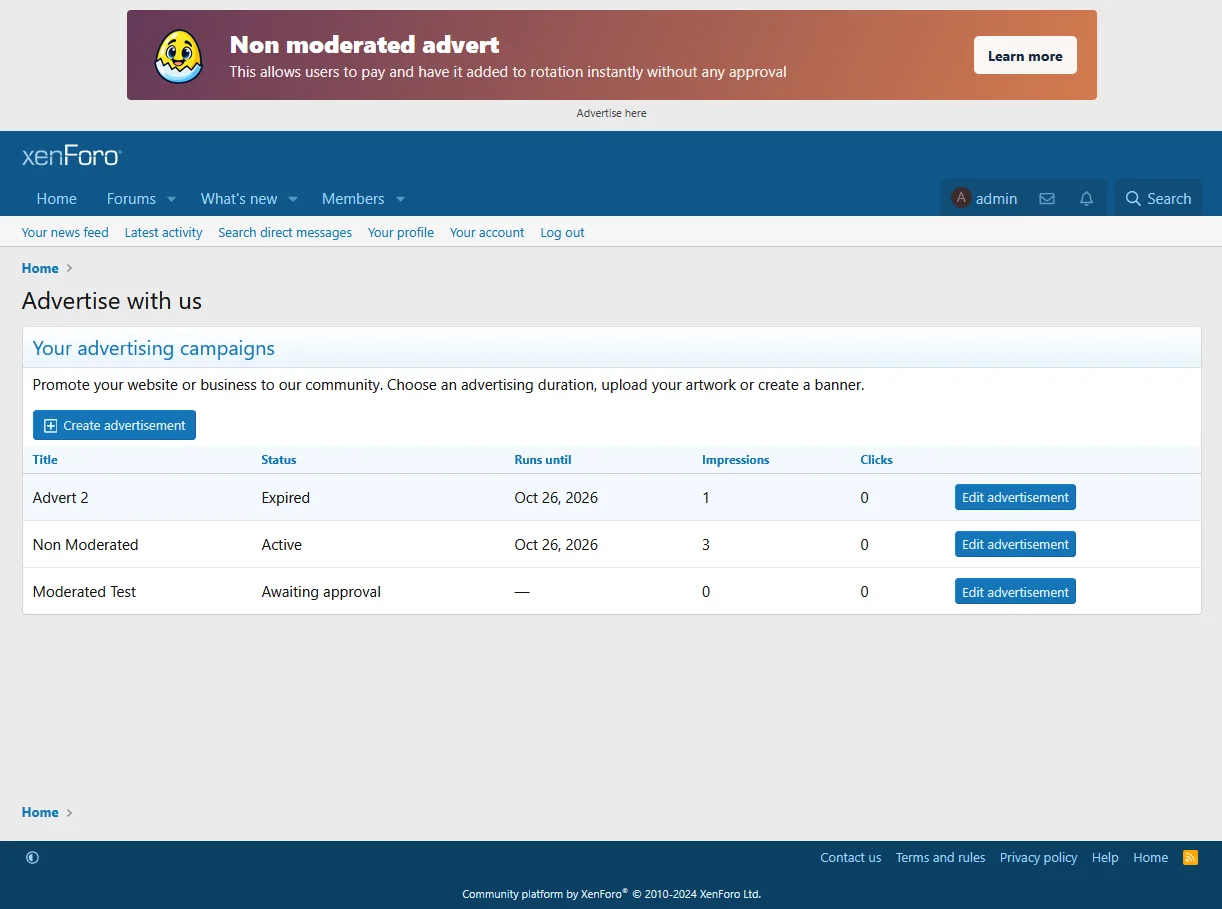Edit advertisement for Advert 2
This screenshot has height=909, width=1222.
(1015, 497)
